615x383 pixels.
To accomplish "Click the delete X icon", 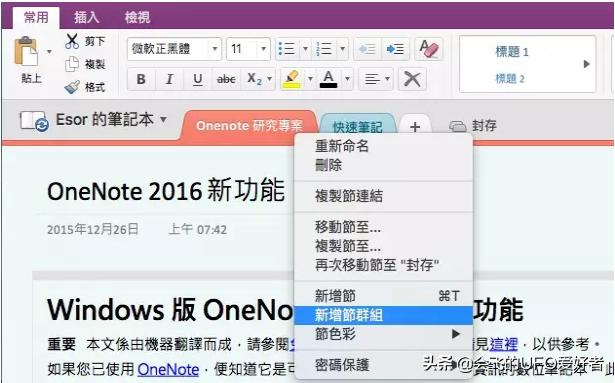I will click(412, 79).
